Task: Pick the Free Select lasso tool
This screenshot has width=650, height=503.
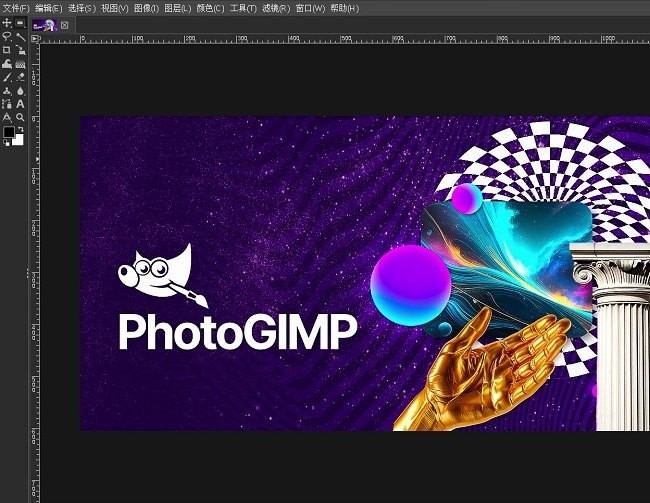Action: click(x=7, y=36)
